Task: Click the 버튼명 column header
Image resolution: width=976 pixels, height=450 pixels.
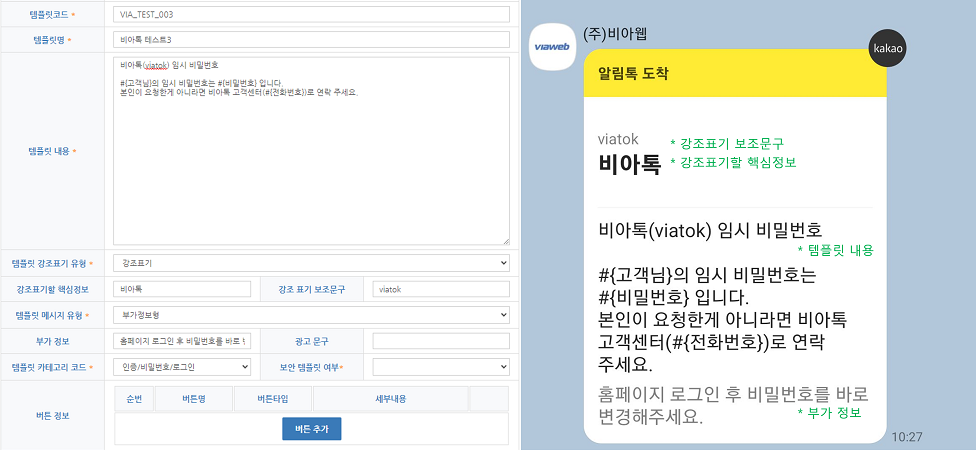Action: pyautogui.click(x=194, y=399)
